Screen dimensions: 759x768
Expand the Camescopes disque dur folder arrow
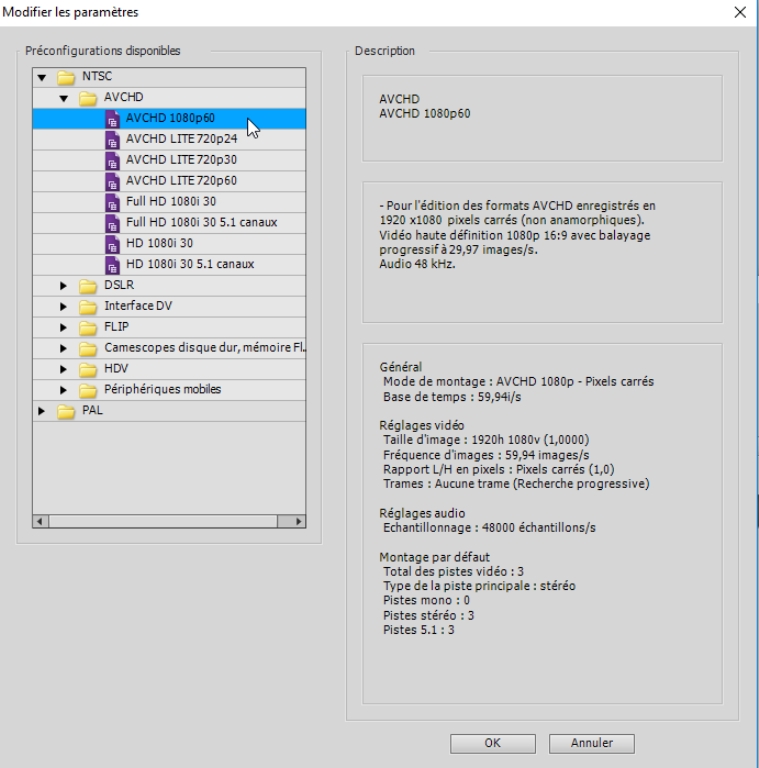pyautogui.click(x=63, y=348)
